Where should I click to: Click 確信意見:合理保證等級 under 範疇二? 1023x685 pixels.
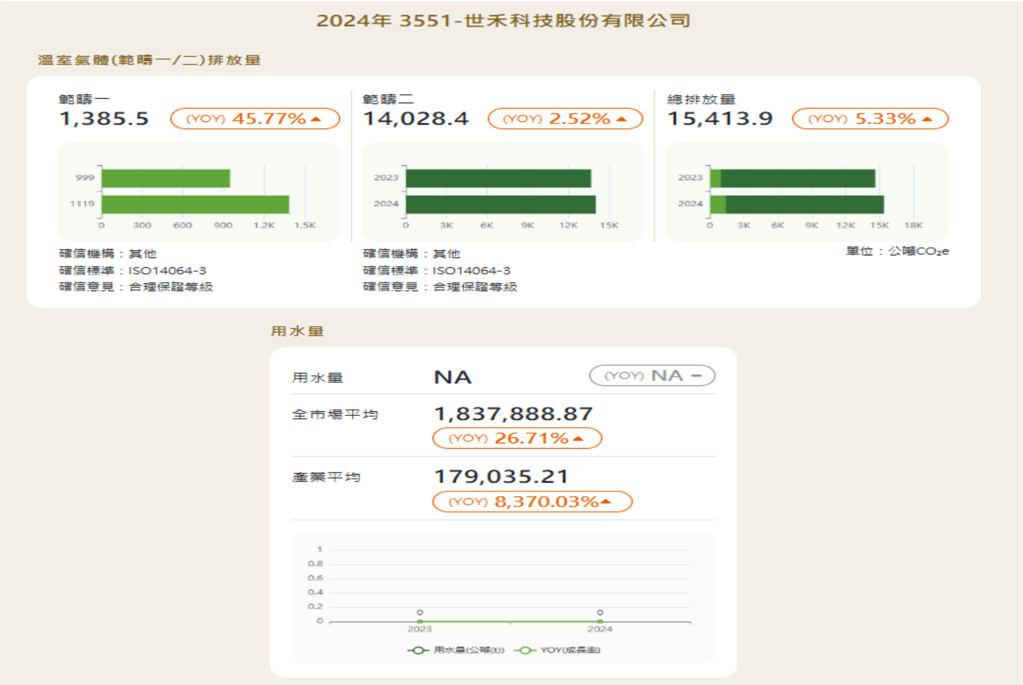(440, 286)
